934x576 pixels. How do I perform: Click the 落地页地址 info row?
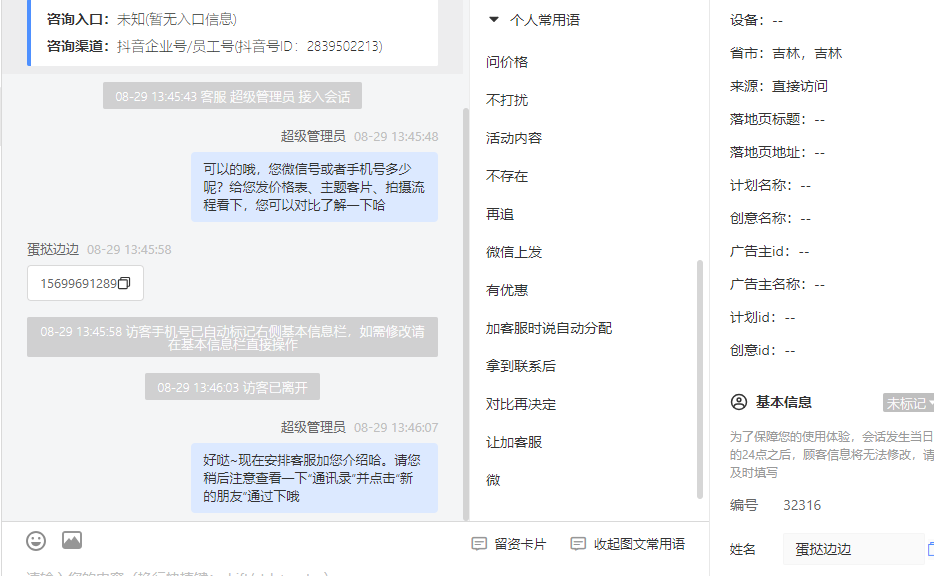(x=777, y=153)
